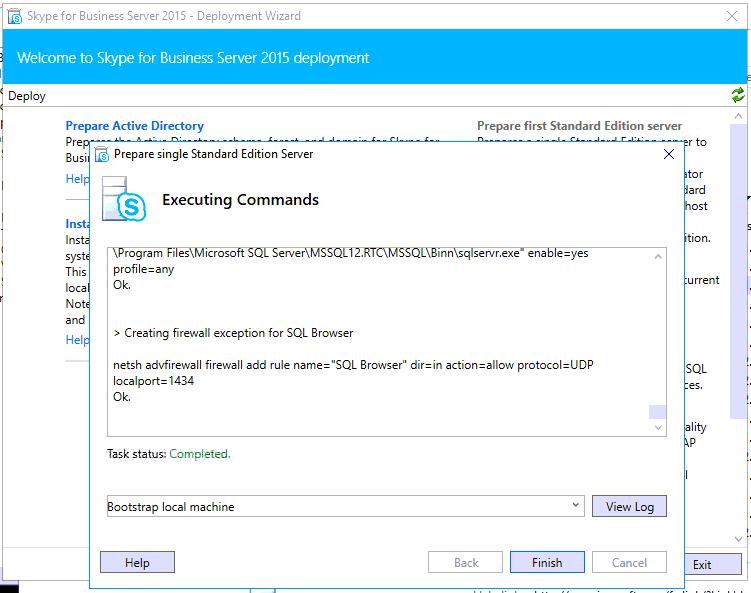Viewport: 751px width, 593px height.
Task: Click the log scrollbar down arrow
Action: tap(658, 427)
